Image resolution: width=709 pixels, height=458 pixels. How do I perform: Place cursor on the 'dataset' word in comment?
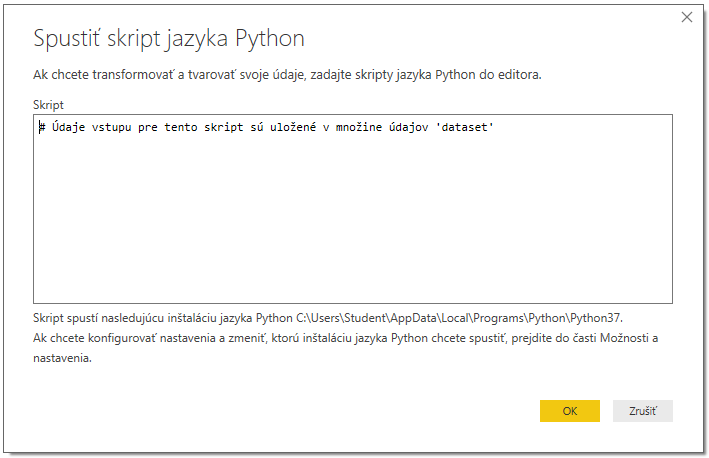coord(464,127)
